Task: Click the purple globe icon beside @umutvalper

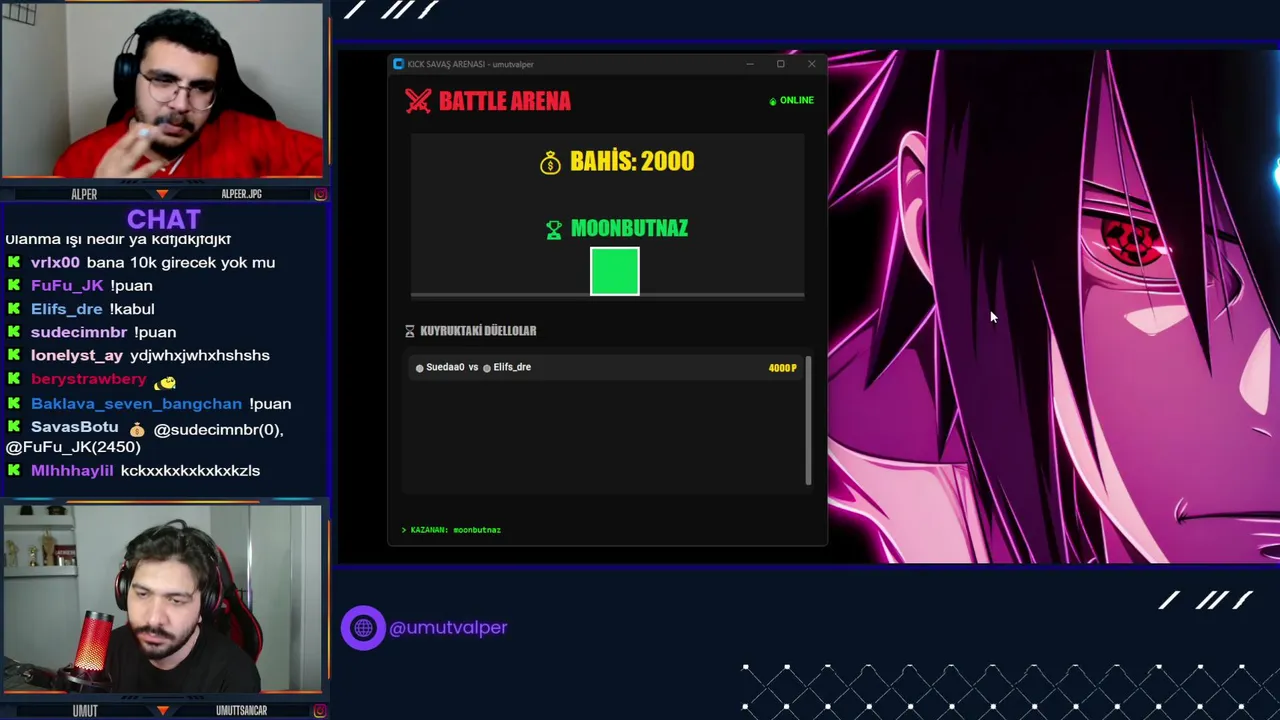Action: tap(363, 628)
